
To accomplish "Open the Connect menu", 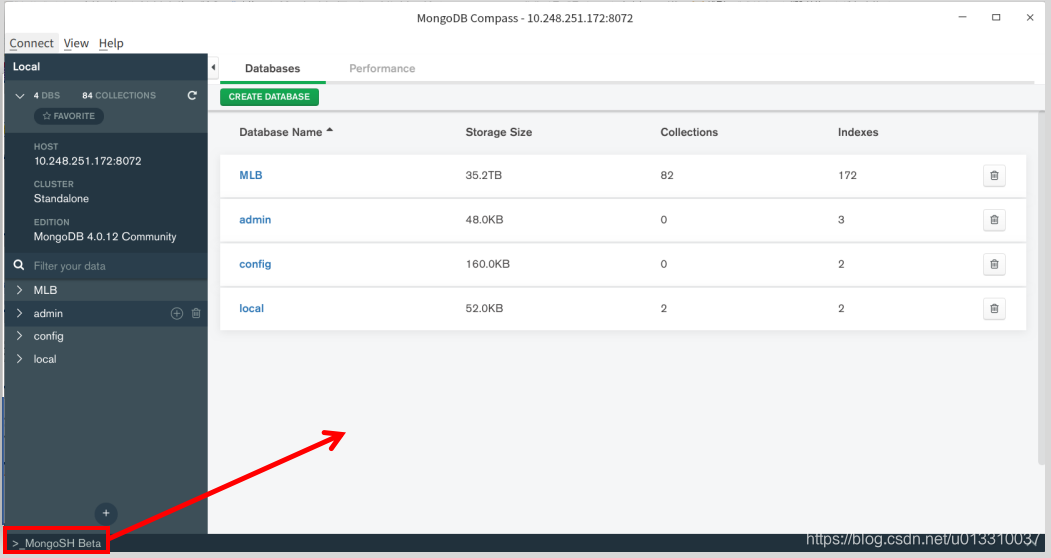I will (32, 43).
